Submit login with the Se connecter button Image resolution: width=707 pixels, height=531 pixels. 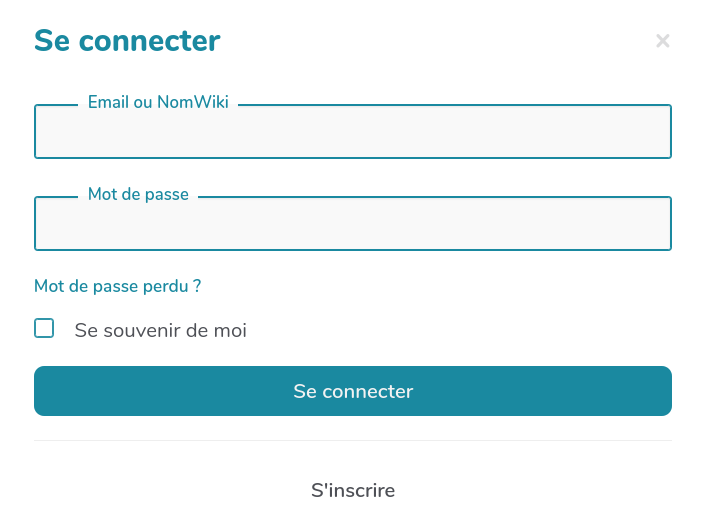352,391
